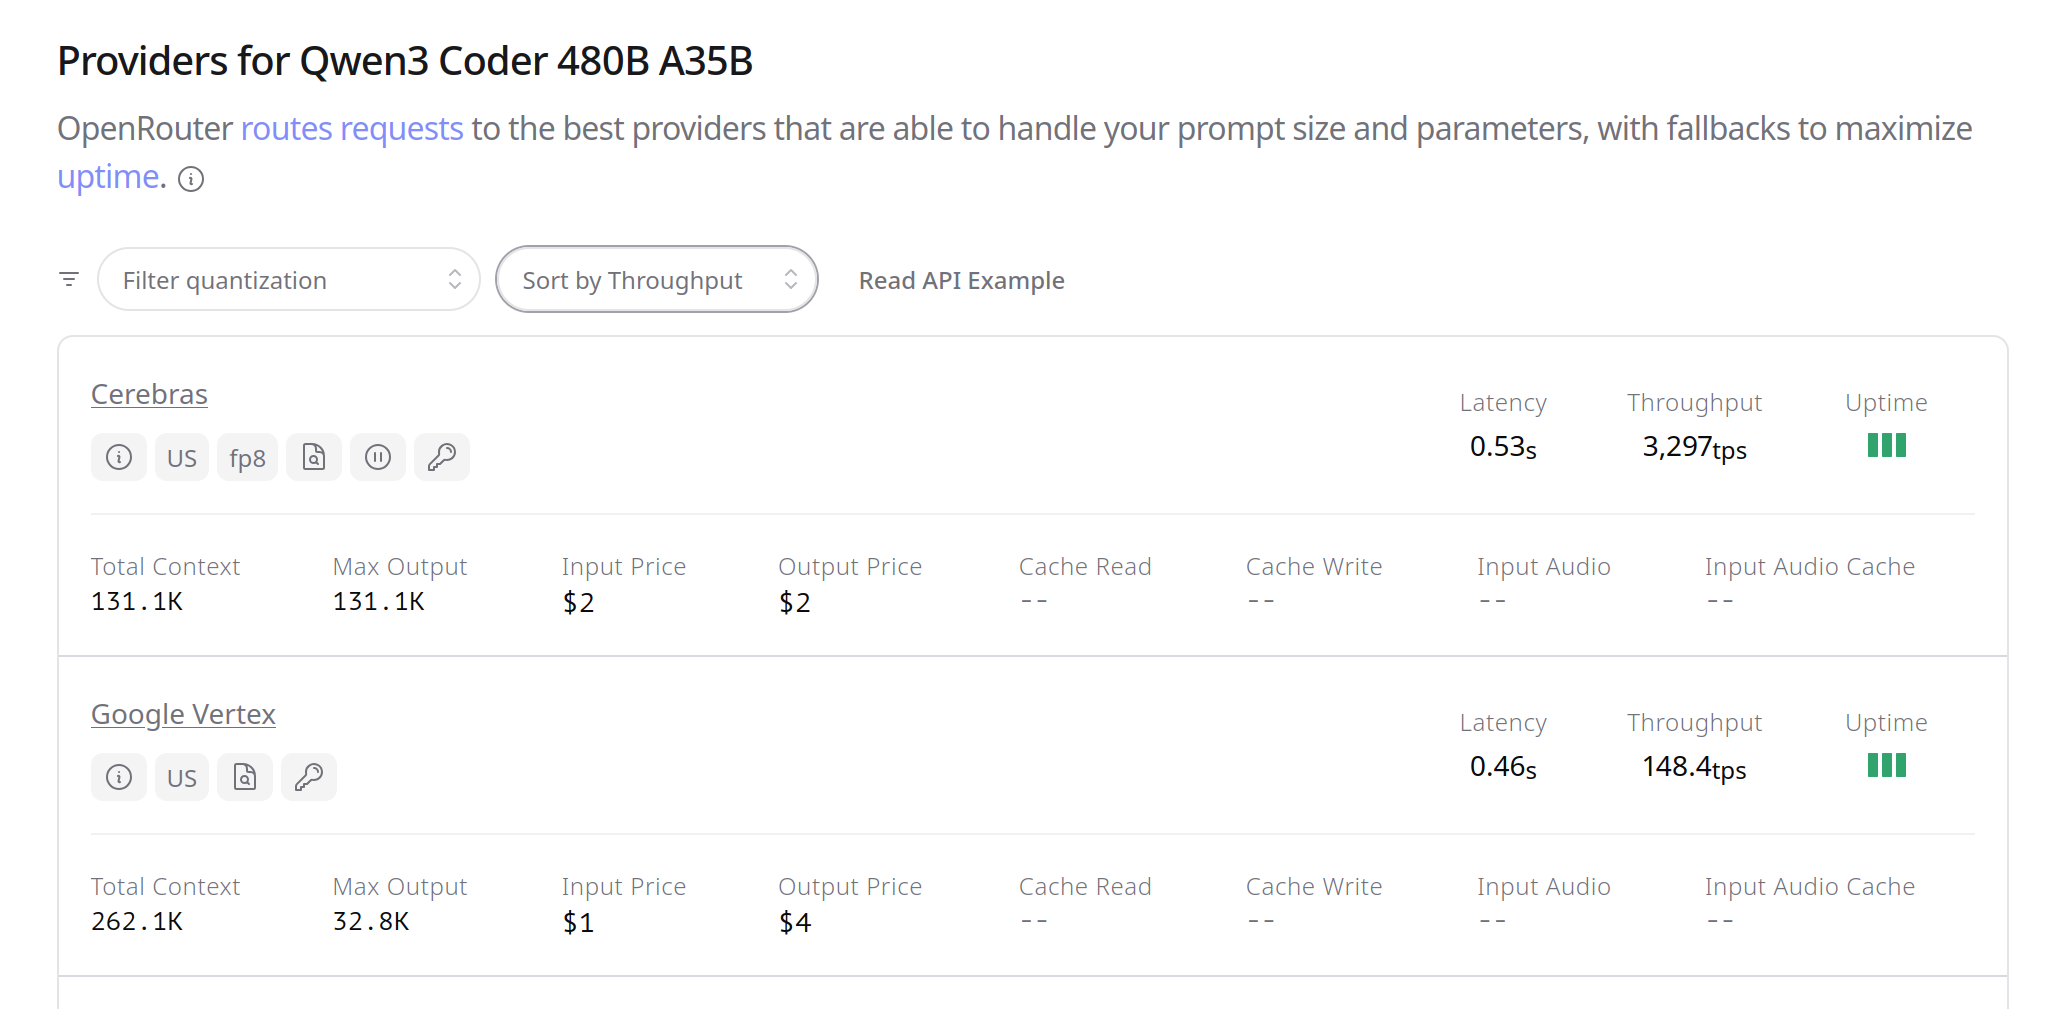
Task: Click Read API Example
Action: point(961,281)
